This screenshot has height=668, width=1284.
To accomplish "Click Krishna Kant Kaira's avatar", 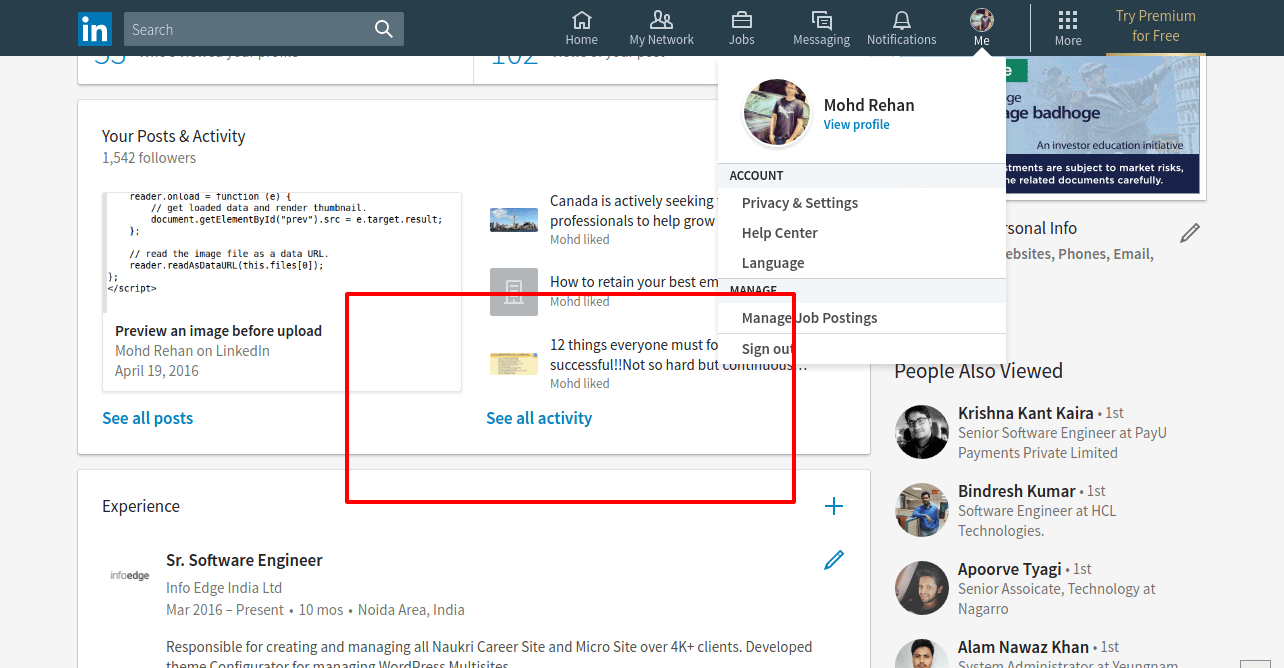I will click(922, 432).
